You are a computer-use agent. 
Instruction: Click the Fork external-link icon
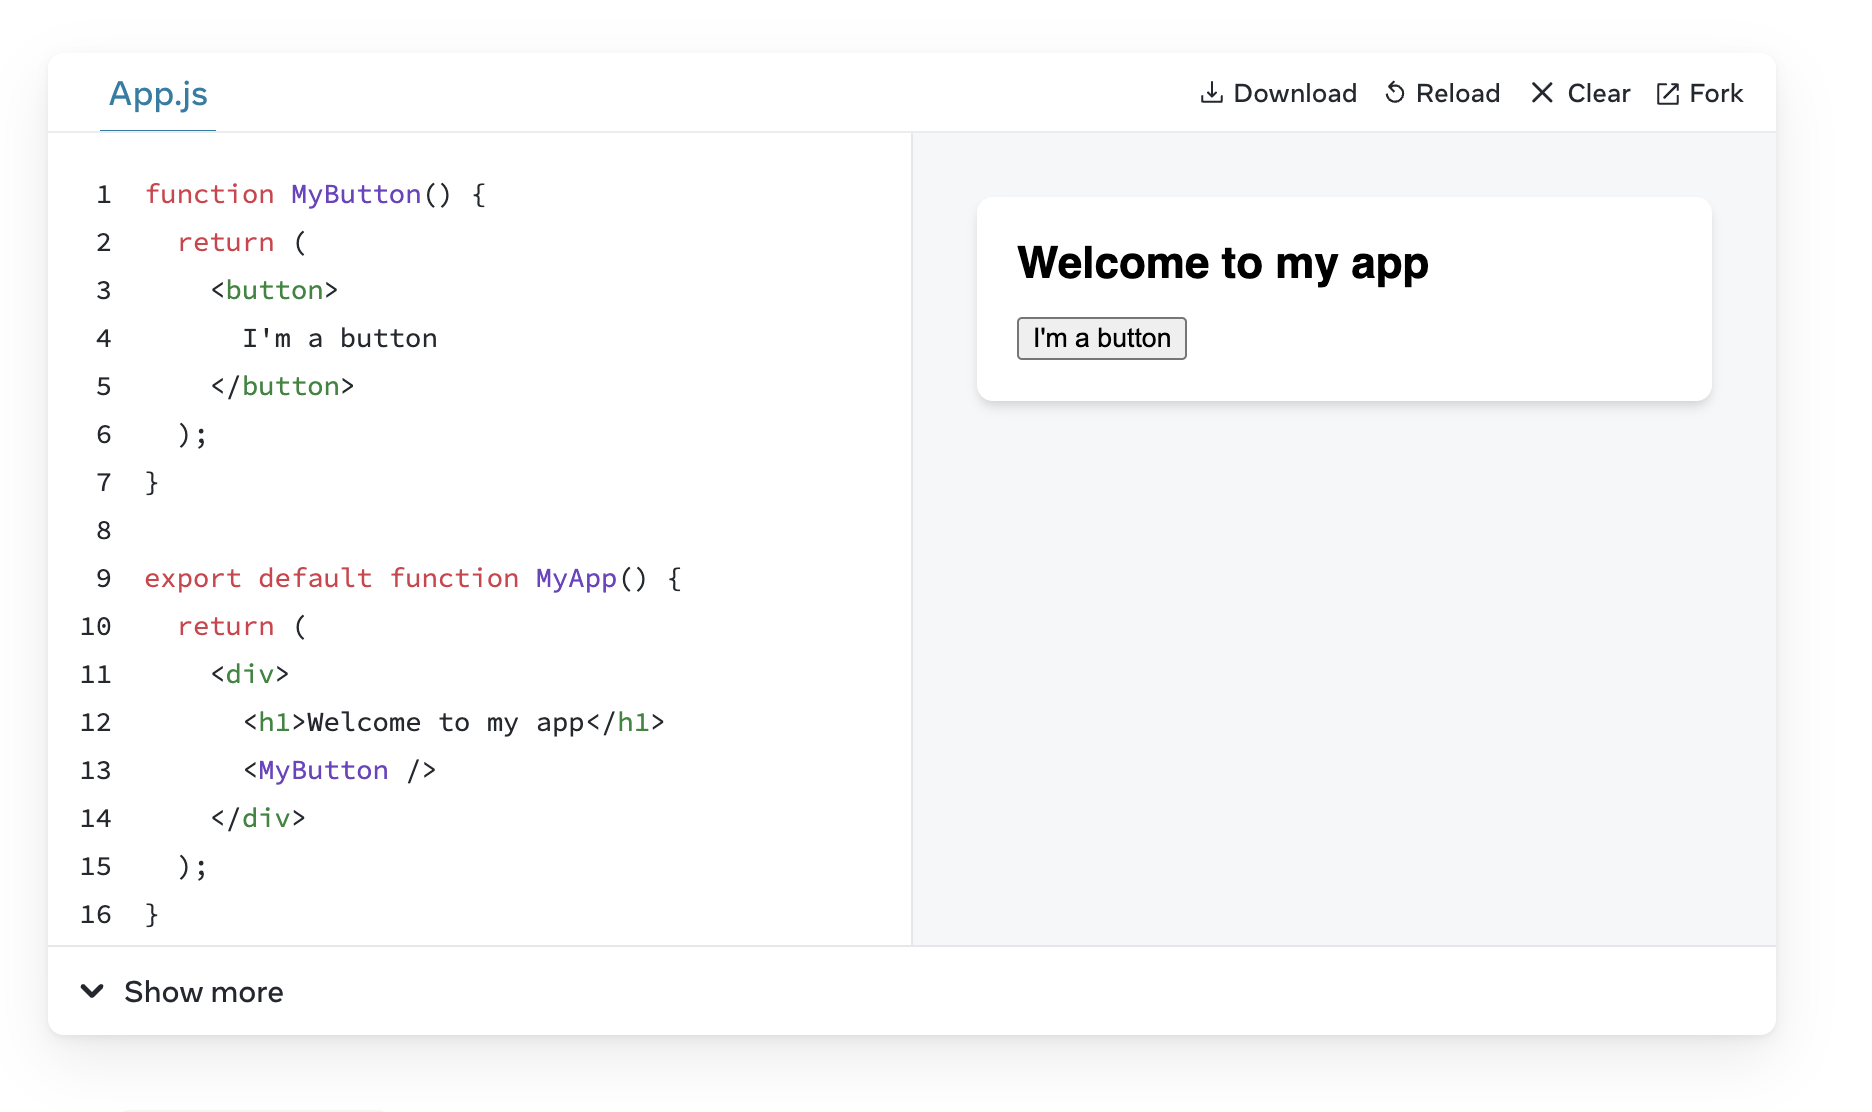[1667, 94]
